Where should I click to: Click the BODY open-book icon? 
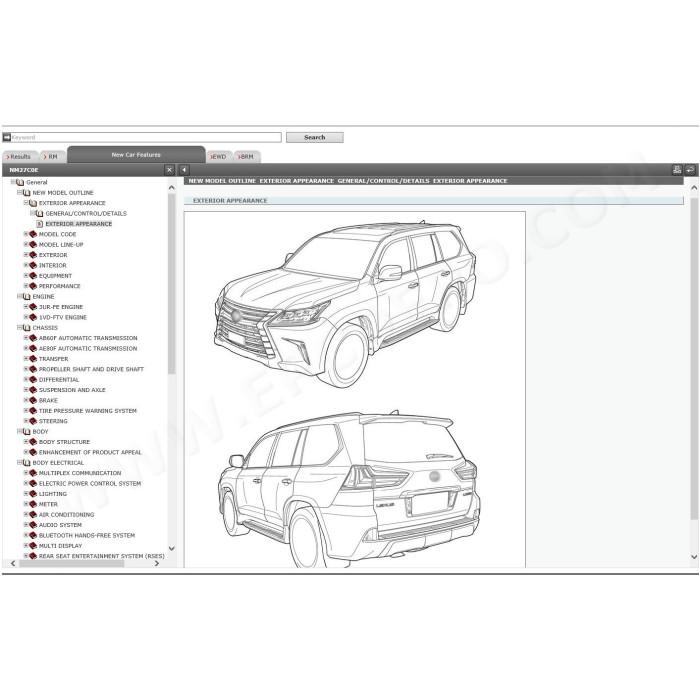click(26, 432)
